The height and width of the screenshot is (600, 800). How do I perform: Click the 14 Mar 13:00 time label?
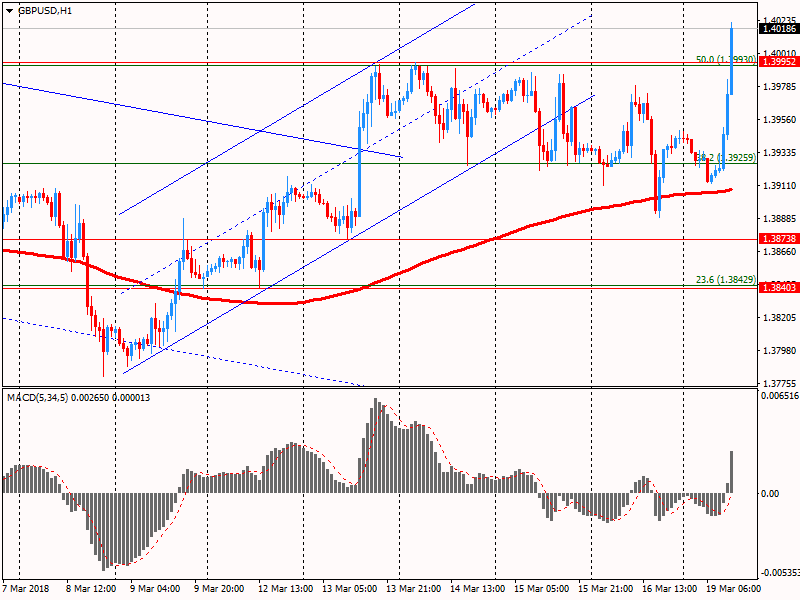(478, 589)
